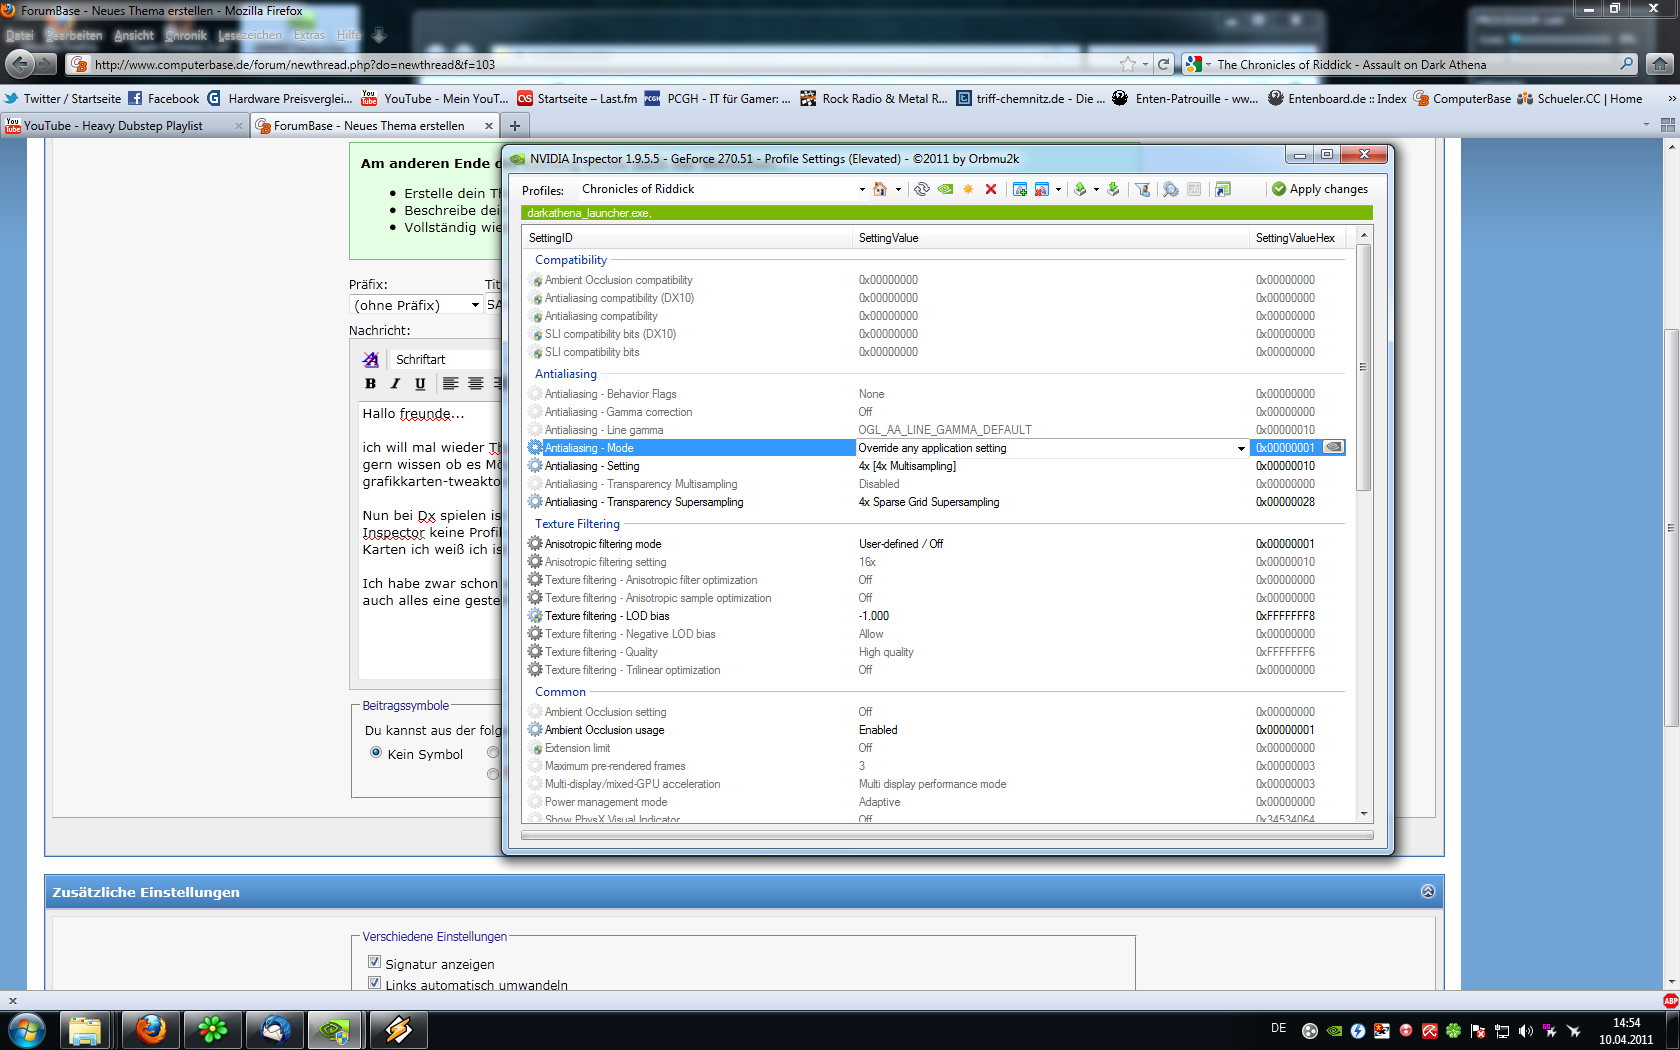Image resolution: width=1680 pixels, height=1050 pixels.
Task: Switch to YouTube Heavy Dubstep Playlist tab
Action: pos(124,125)
